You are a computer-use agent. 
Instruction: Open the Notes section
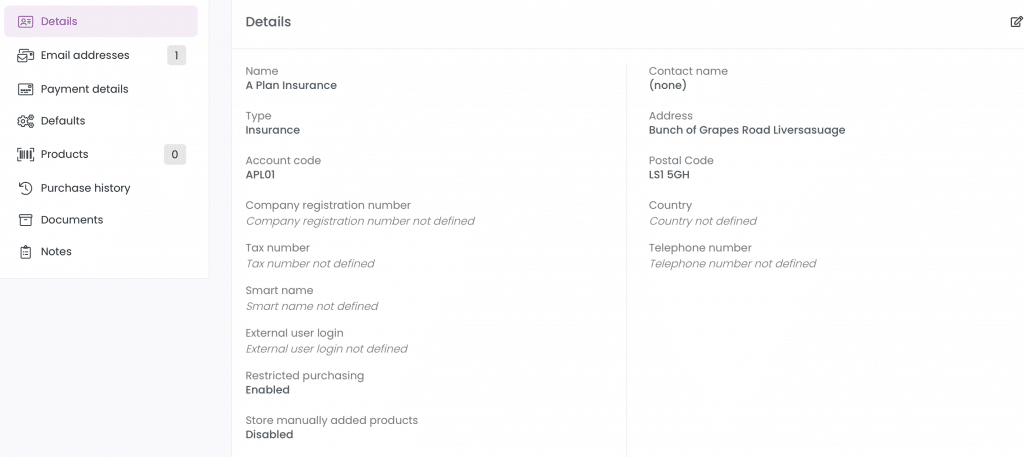101,252
